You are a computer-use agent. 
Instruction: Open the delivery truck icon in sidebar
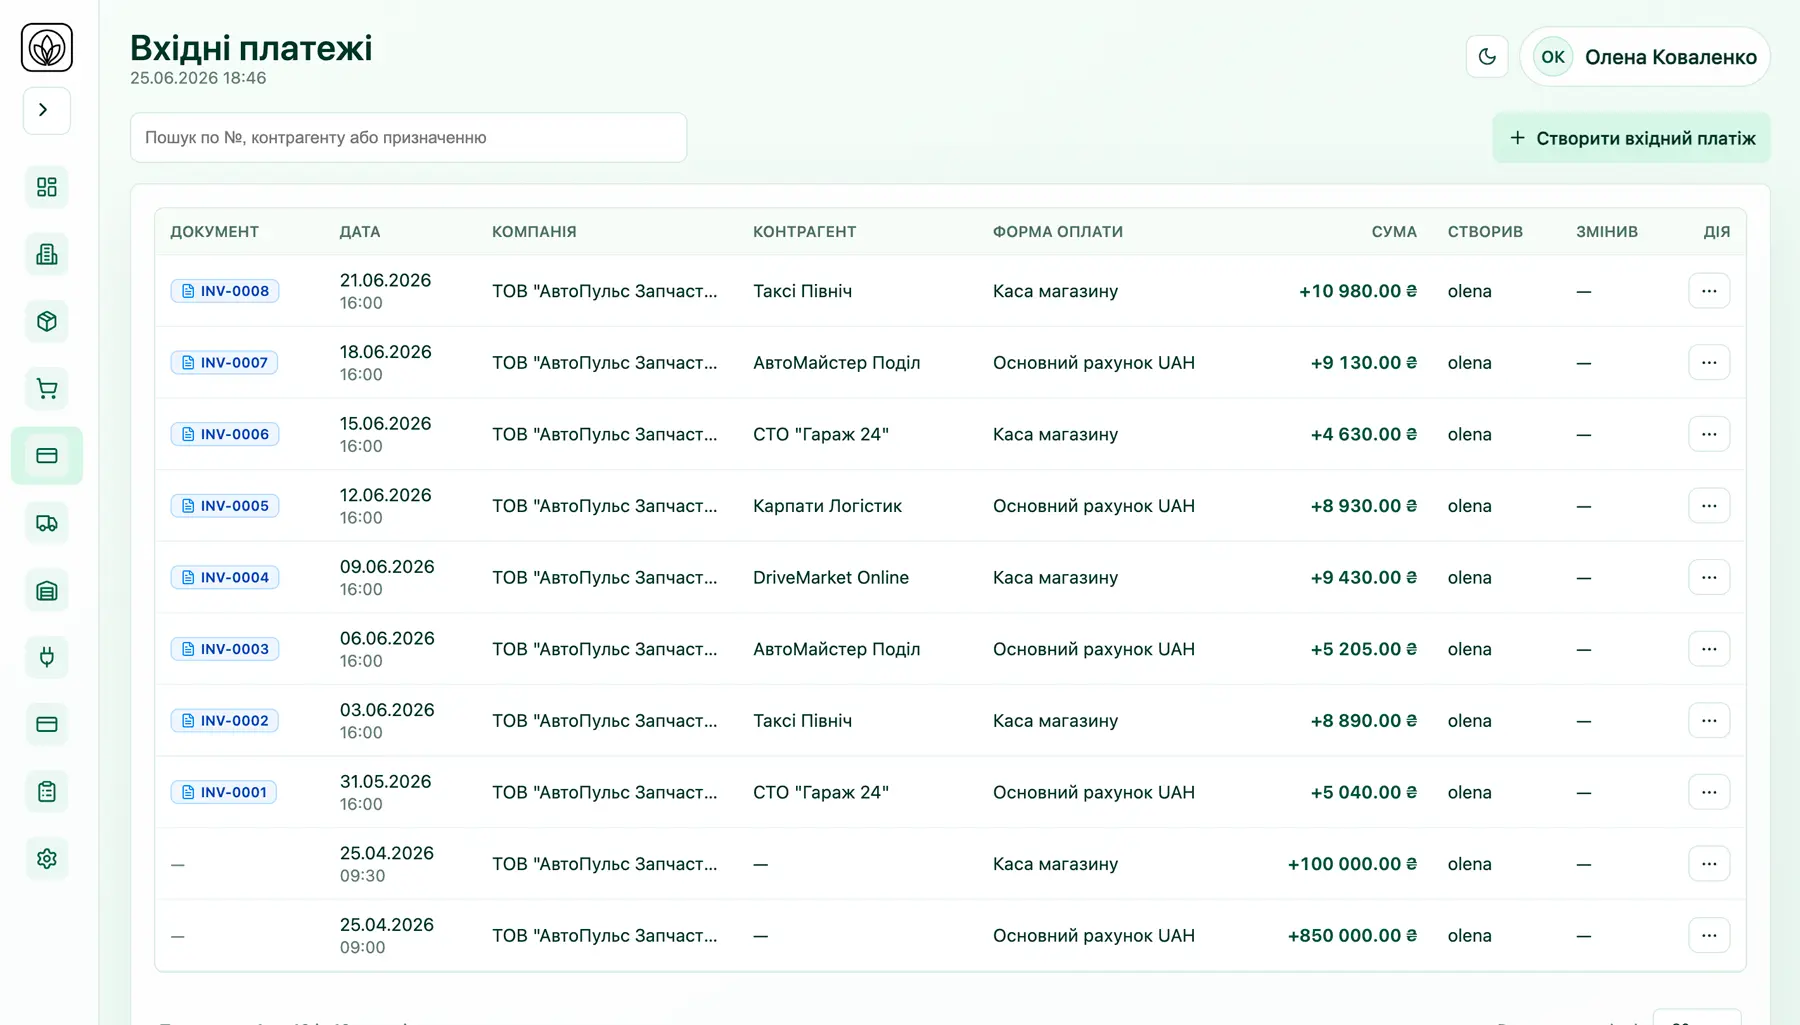point(47,523)
